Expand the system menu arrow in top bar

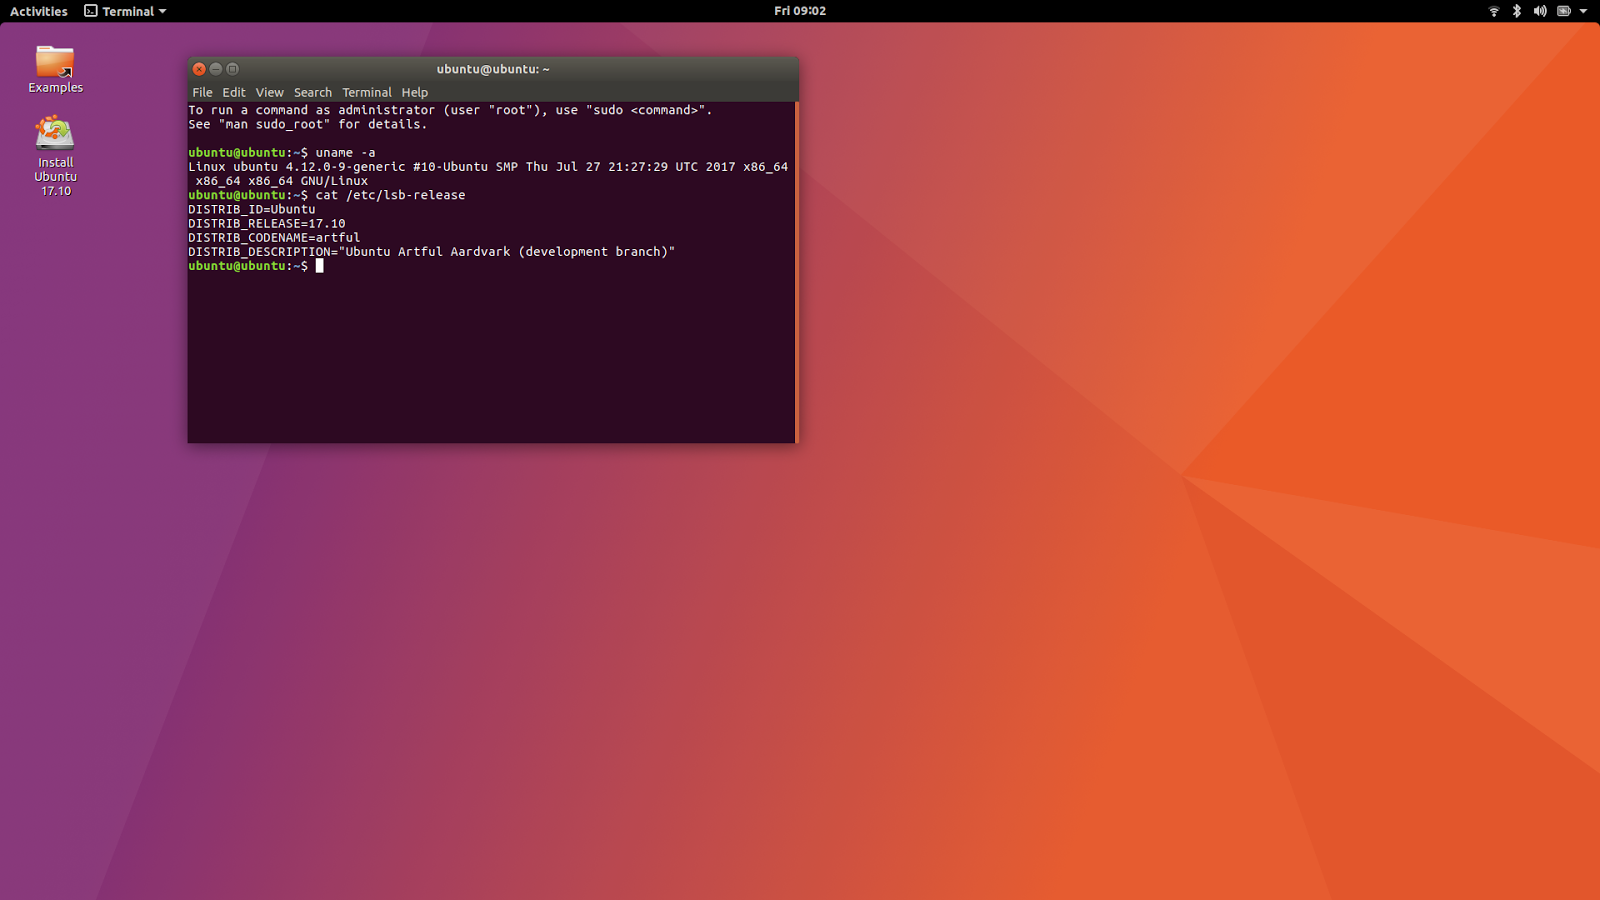coord(1584,11)
